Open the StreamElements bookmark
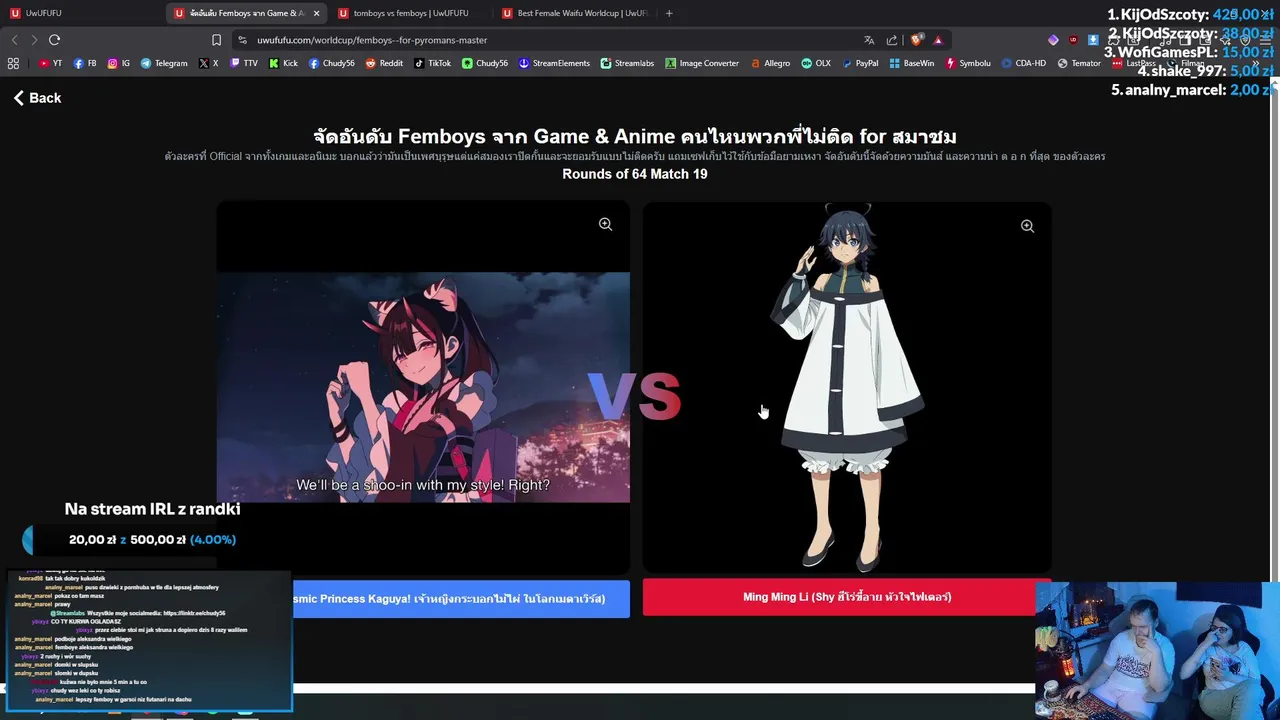The width and height of the screenshot is (1280, 720). [554, 63]
